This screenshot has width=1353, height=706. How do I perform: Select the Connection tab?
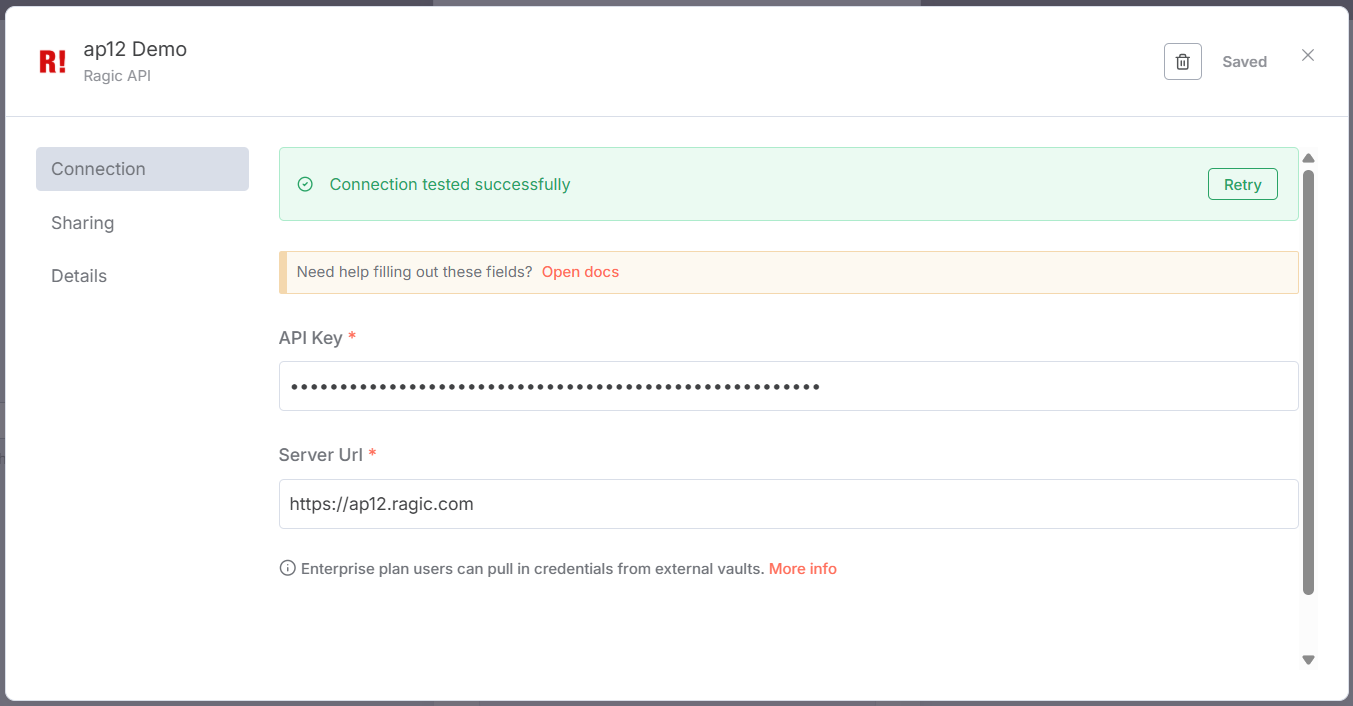142,169
